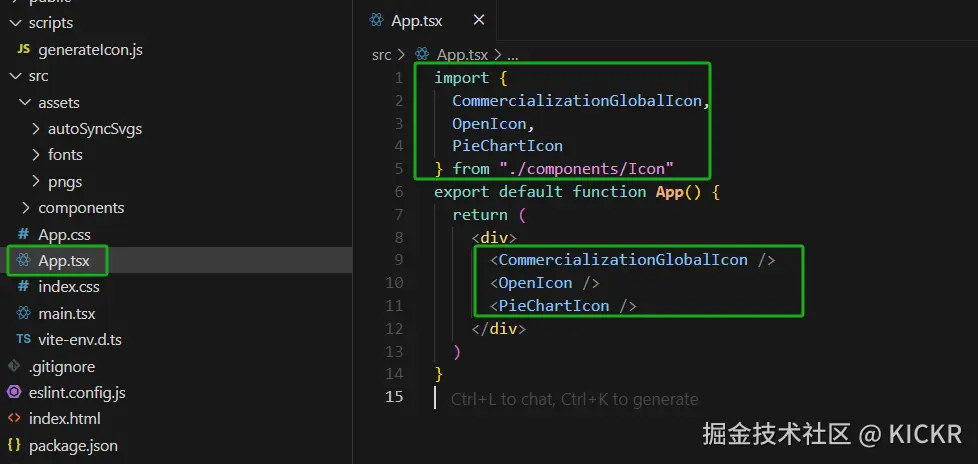
Task: Click the React icon beside main.tsx
Action: pyautogui.click(x=24, y=313)
